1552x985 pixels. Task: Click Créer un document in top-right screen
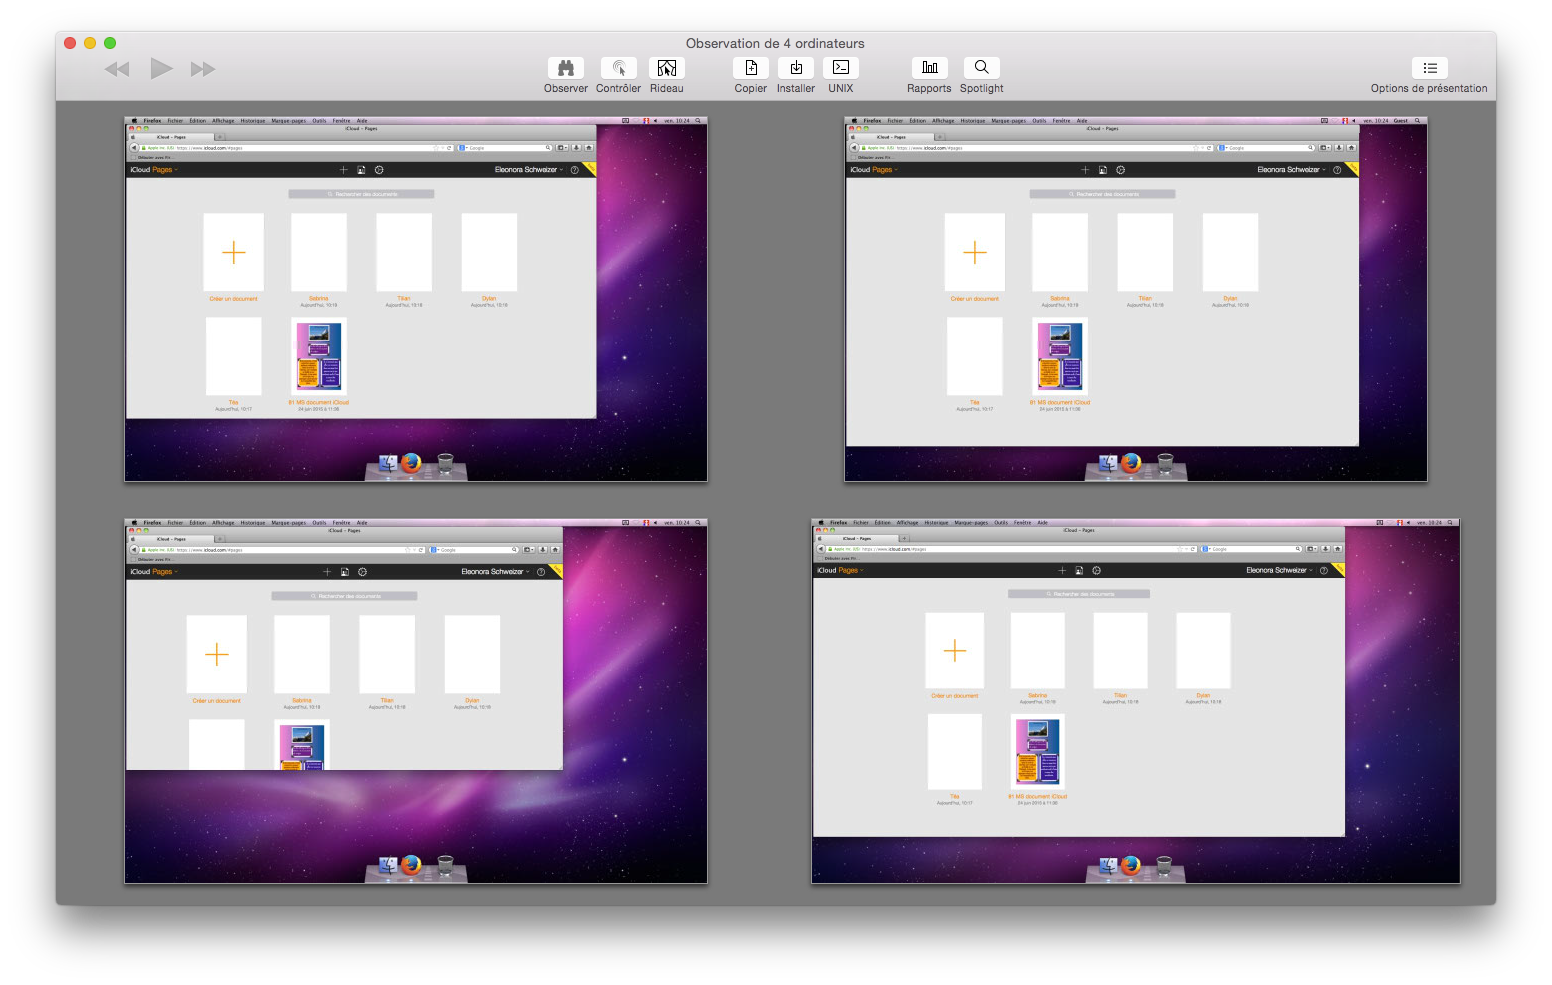974,253
